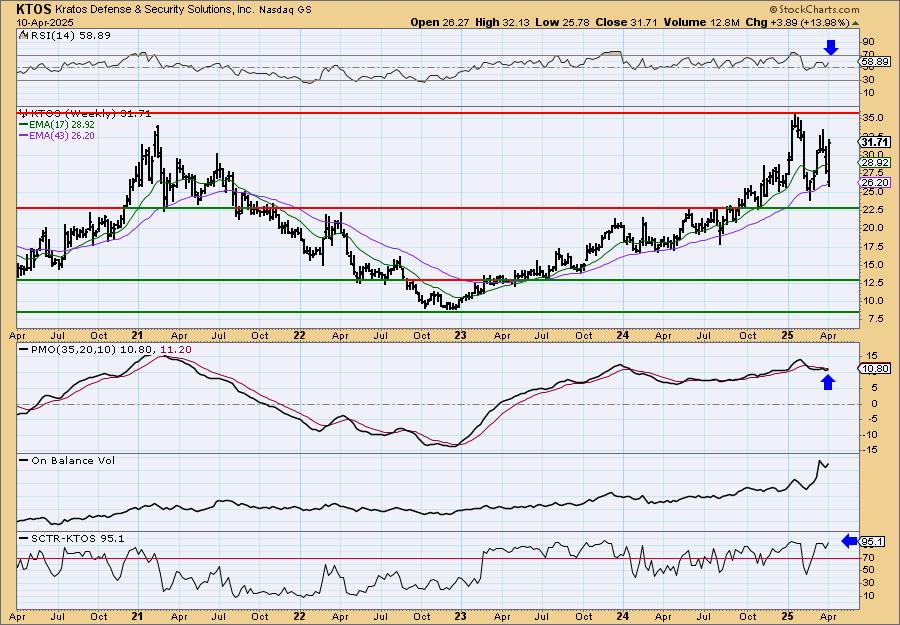Click the EMA(43) 26.20 legend label
Viewport: 900px width, 625px height.
[x=62, y=136]
